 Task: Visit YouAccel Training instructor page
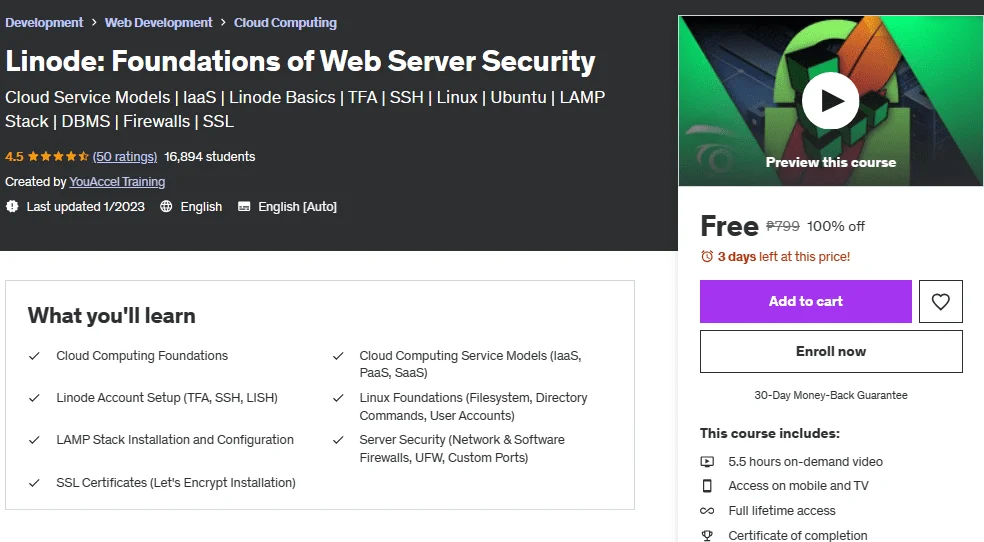(x=117, y=181)
